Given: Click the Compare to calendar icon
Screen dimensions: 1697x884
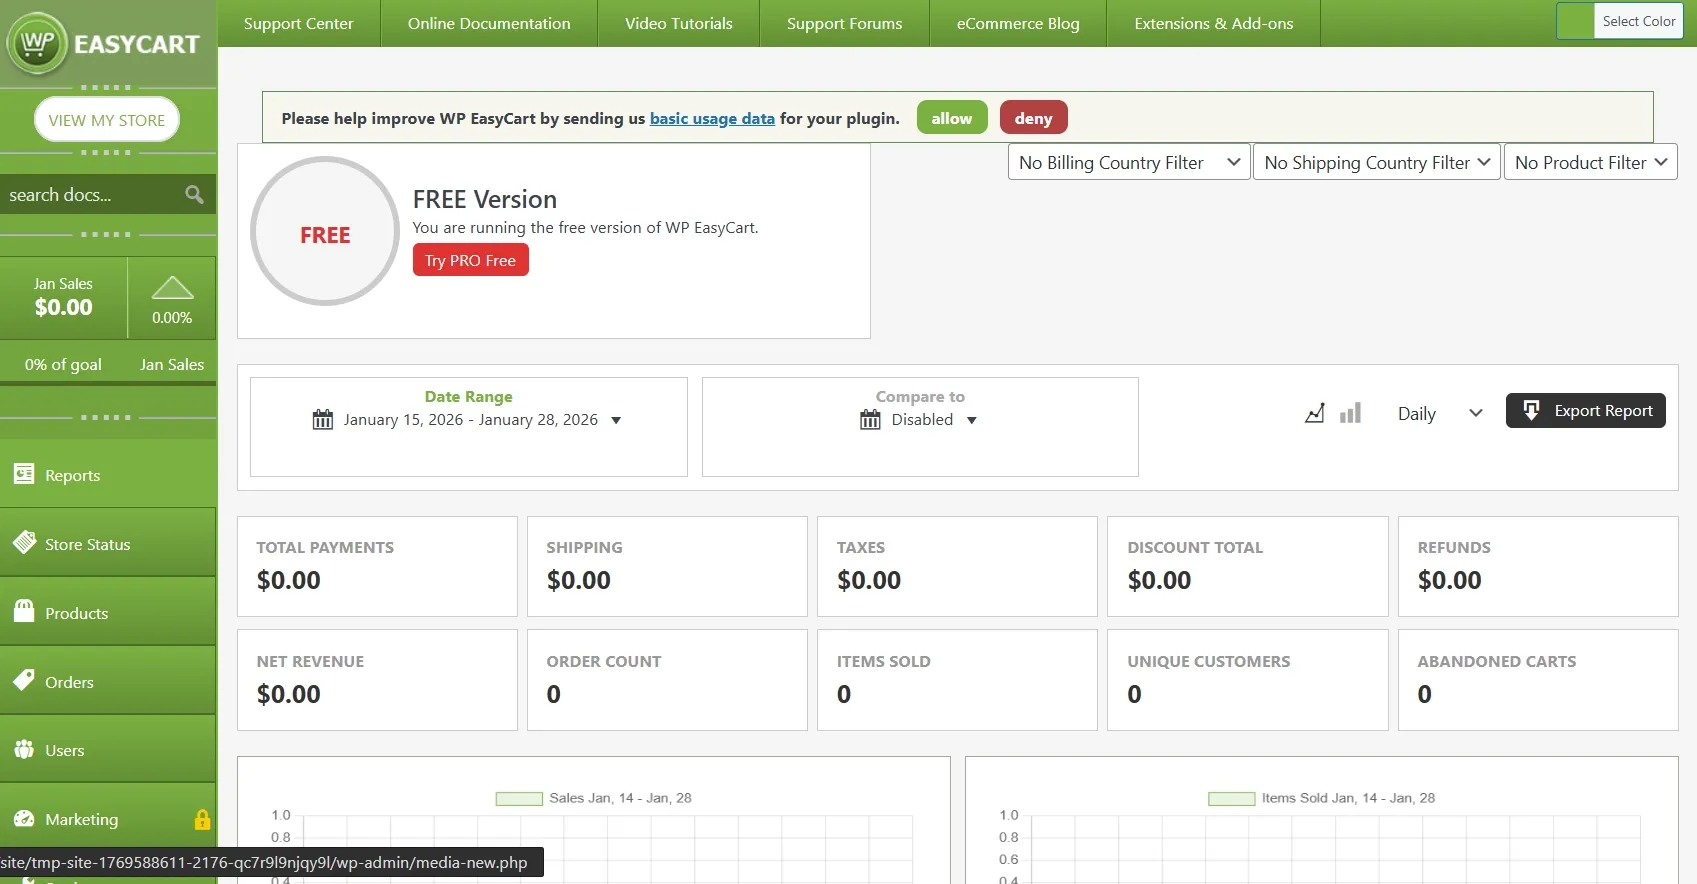Looking at the screenshot, I should pos(870,419).
